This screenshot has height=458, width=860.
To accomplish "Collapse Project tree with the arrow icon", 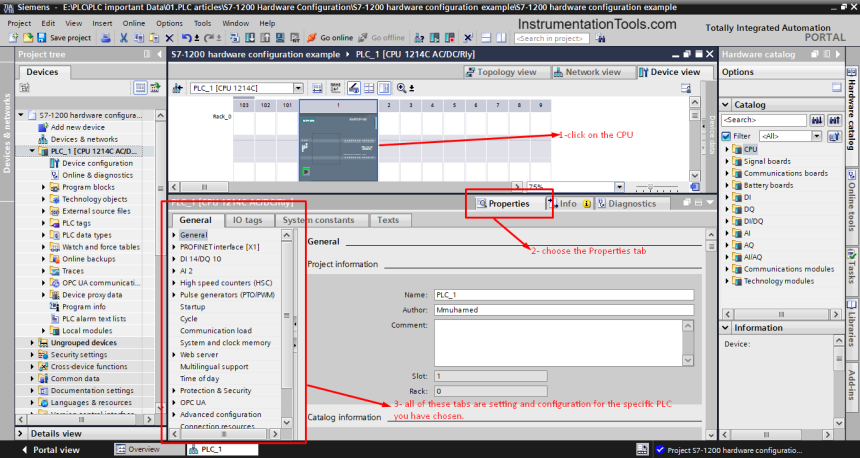I will click(159, 54).
